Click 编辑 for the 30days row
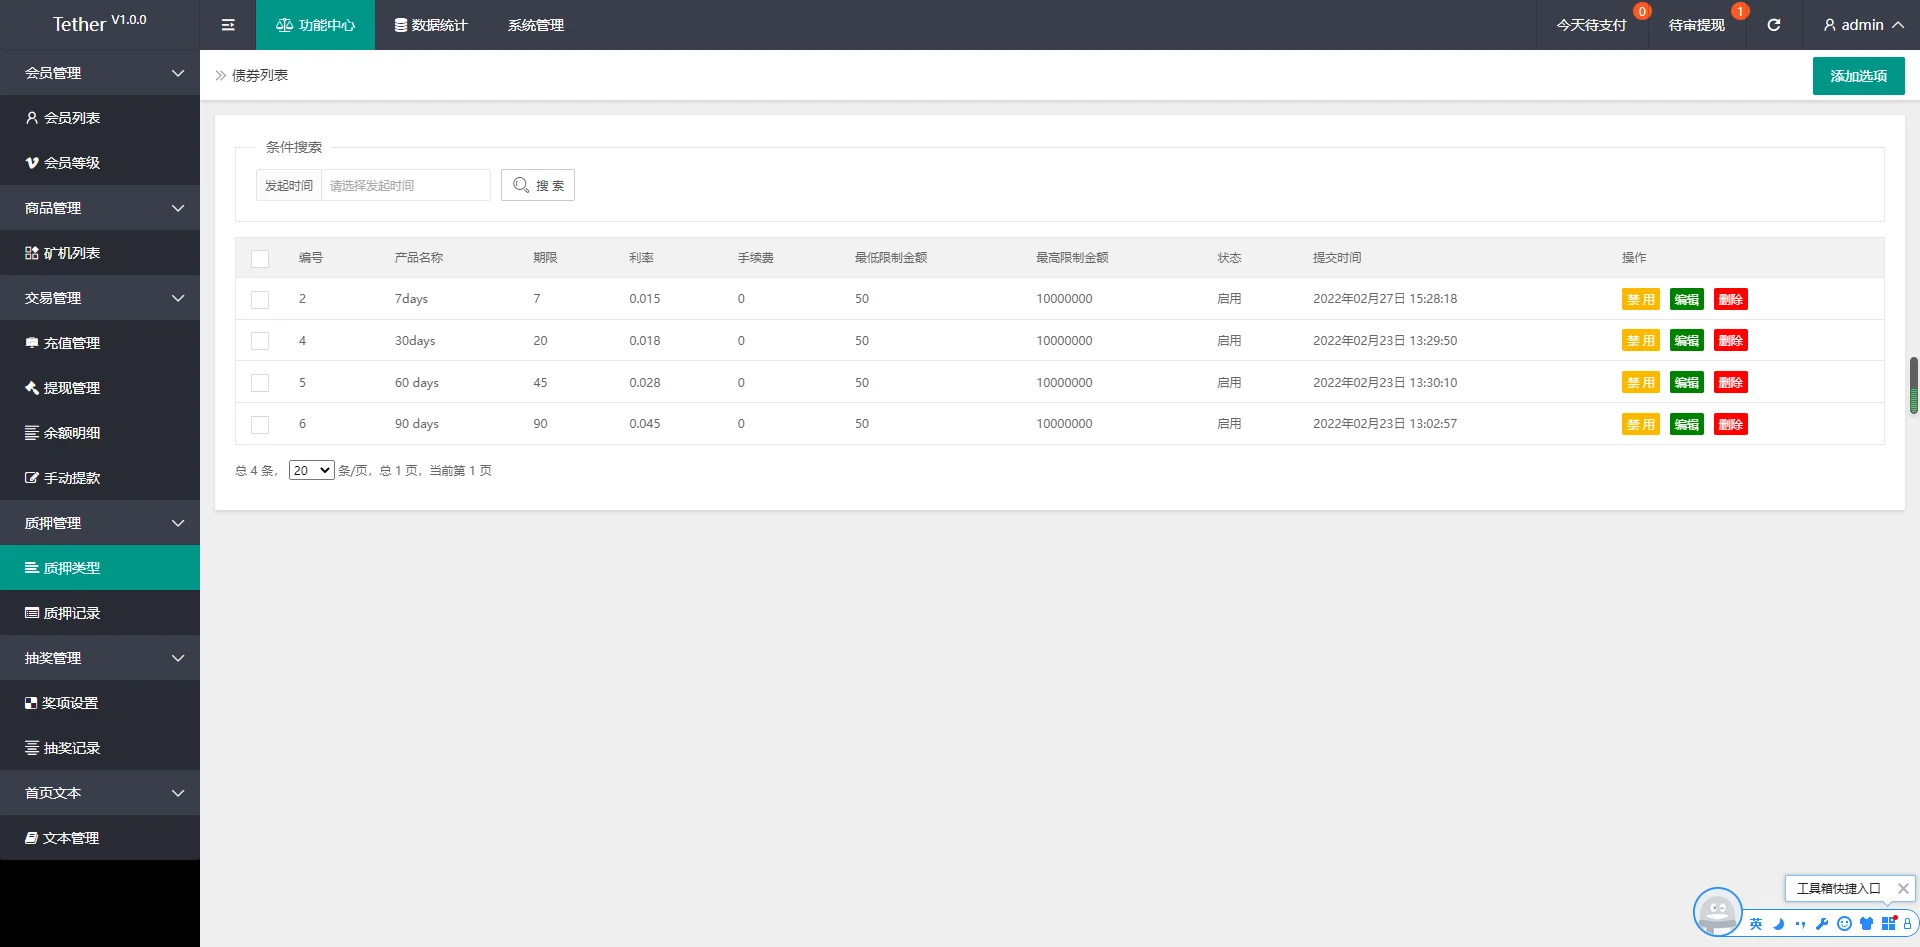Viewport: 1920px width, 947px height. pos(1686,341)
